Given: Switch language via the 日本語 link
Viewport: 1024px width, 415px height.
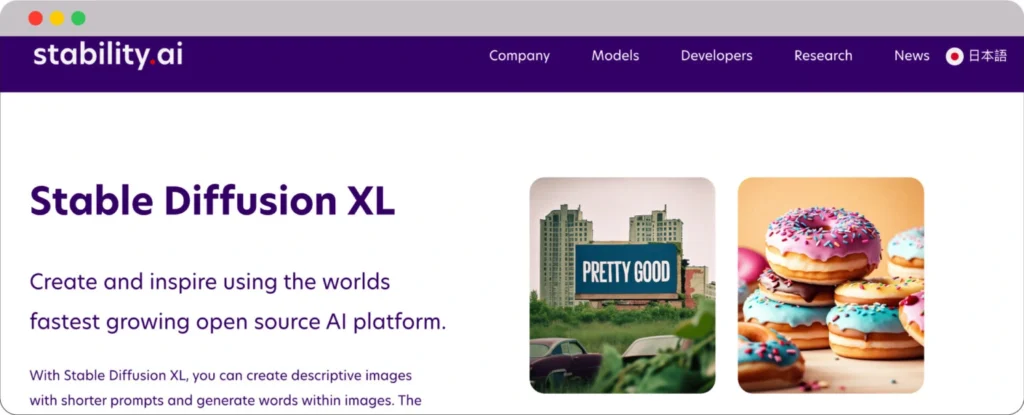Looking at the screenshot, I should point(987,56).
